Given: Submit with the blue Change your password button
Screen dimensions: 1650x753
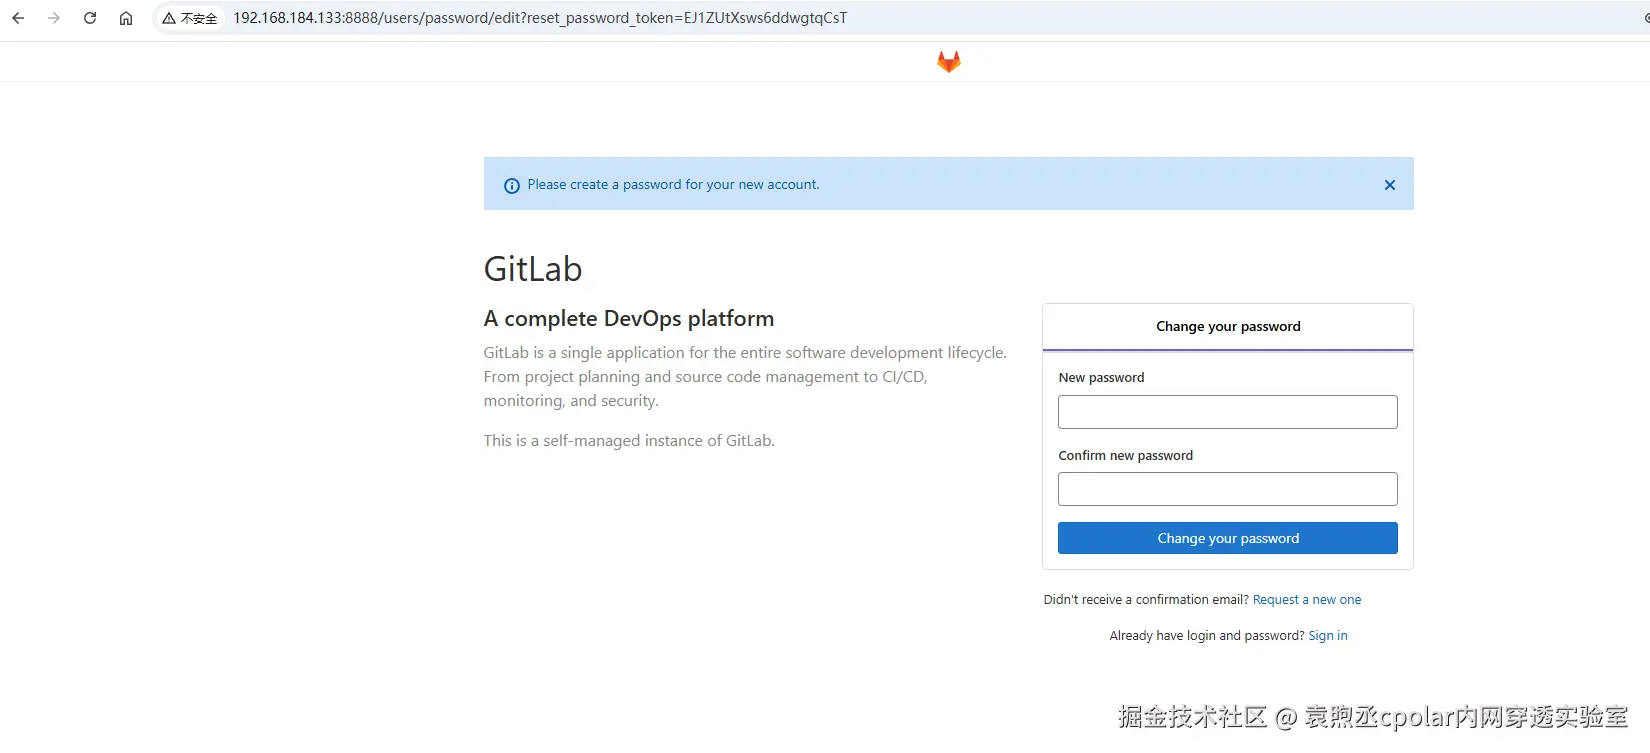Looking at the screenshot, I should 1228,538.
